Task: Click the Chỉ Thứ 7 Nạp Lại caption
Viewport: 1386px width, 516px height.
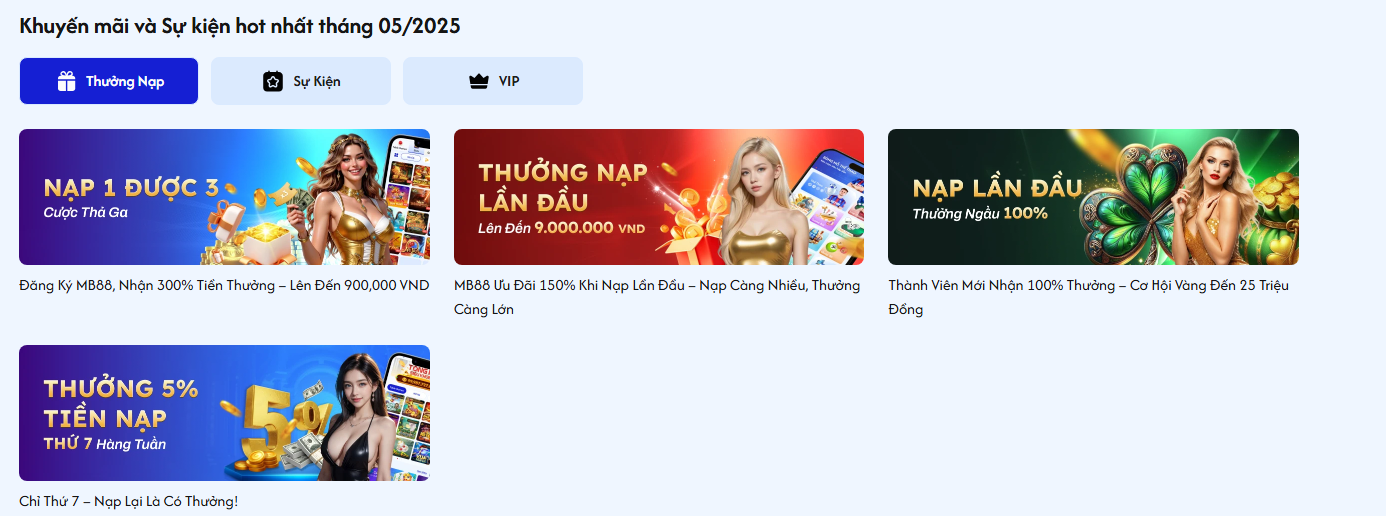Action: click(129, 501)
